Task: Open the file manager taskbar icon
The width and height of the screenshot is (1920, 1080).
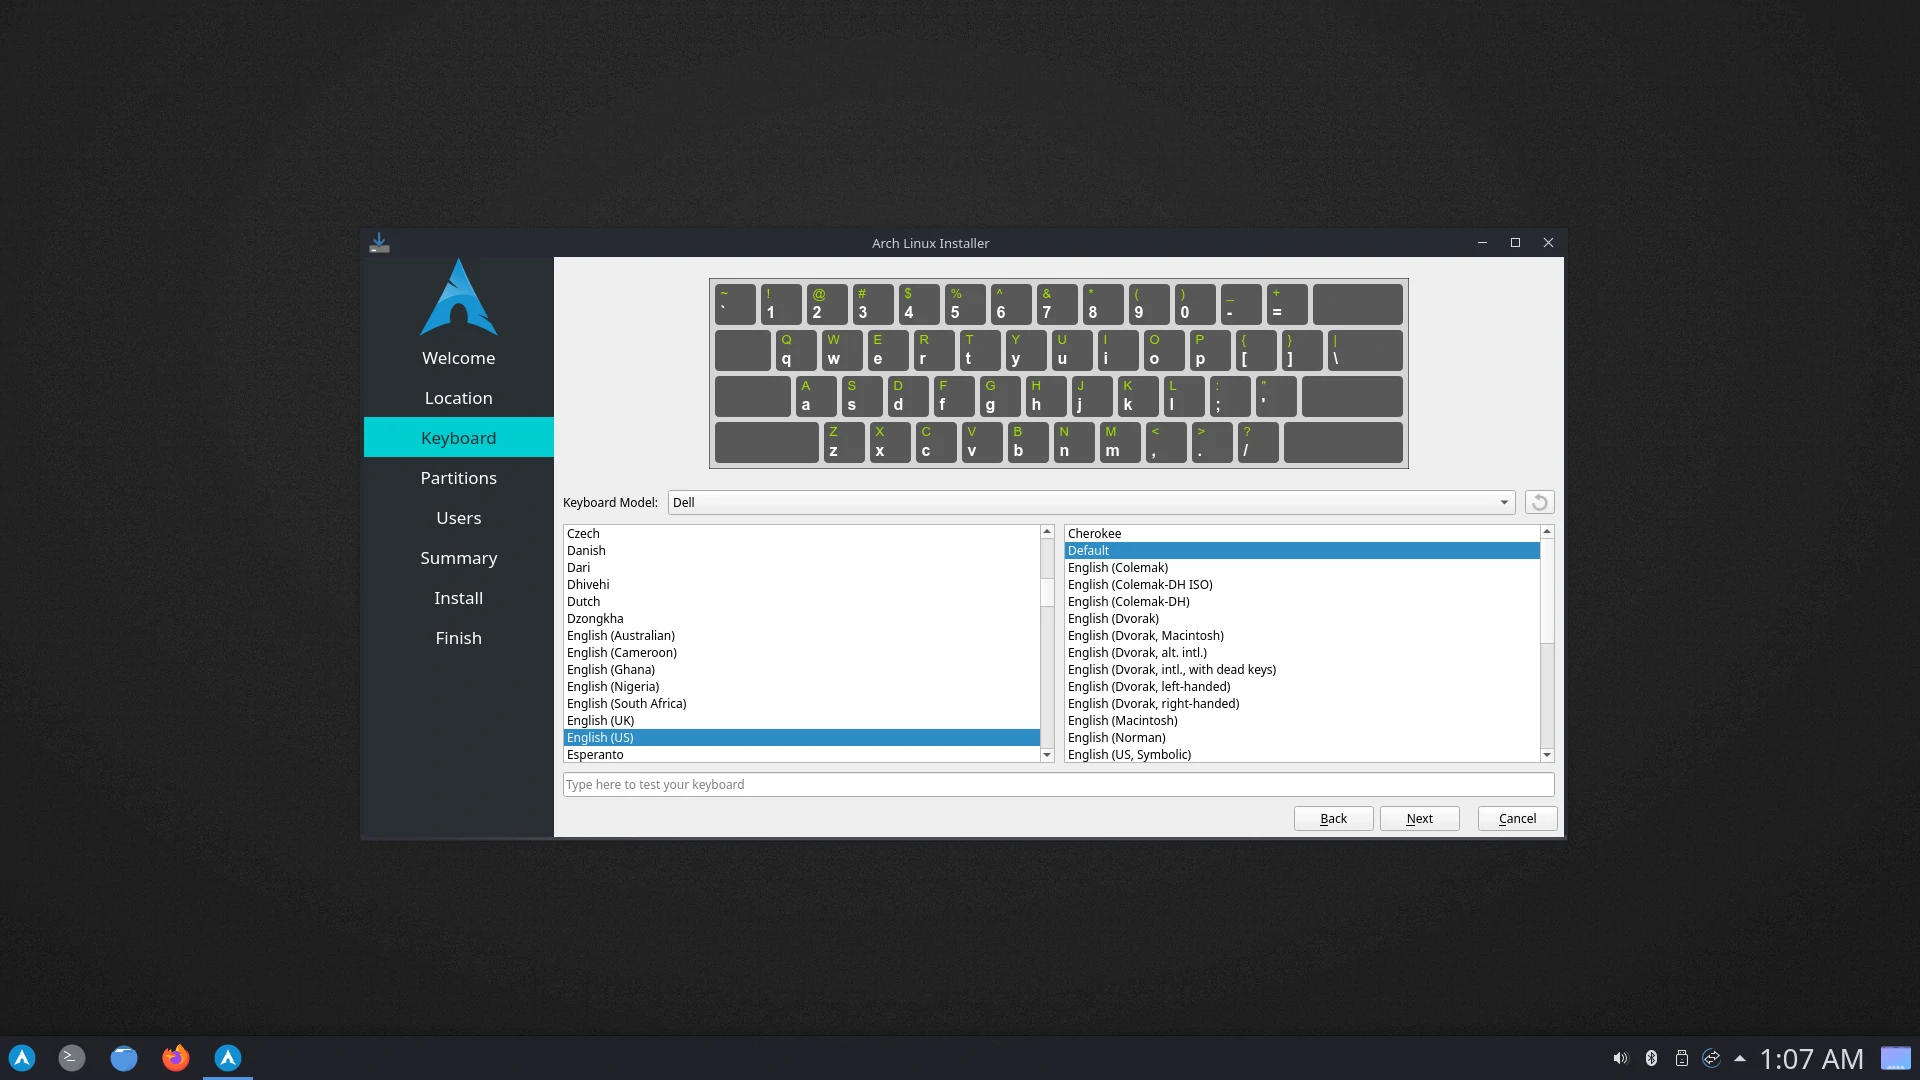Action: pos(124,1058)
